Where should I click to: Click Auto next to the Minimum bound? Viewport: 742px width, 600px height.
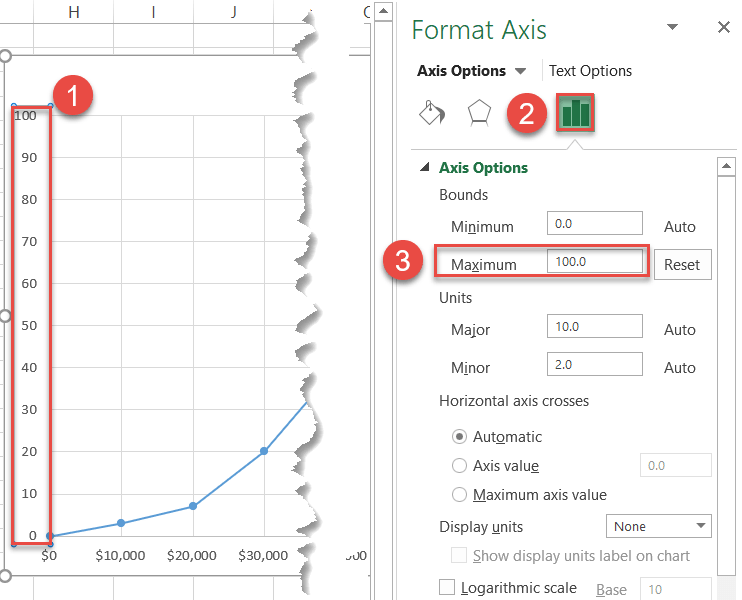click(x=680, y=227)
